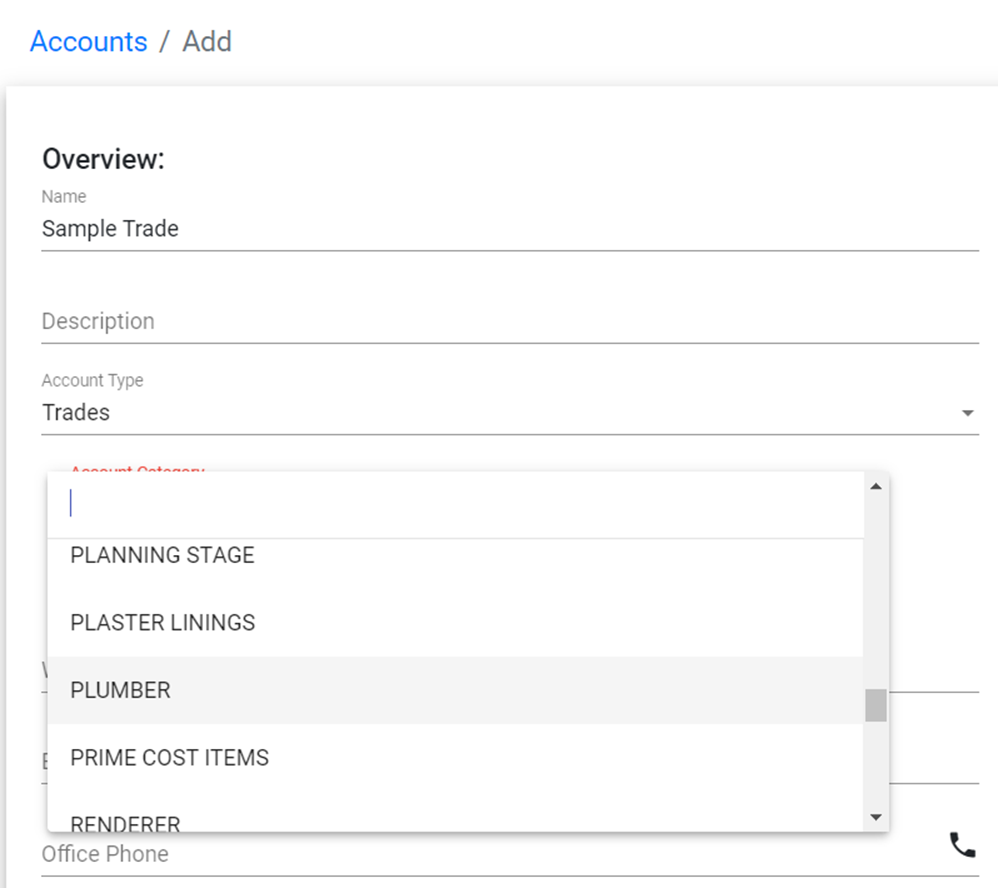
Task: Click into the Description field
Action: tap(500, 322)
